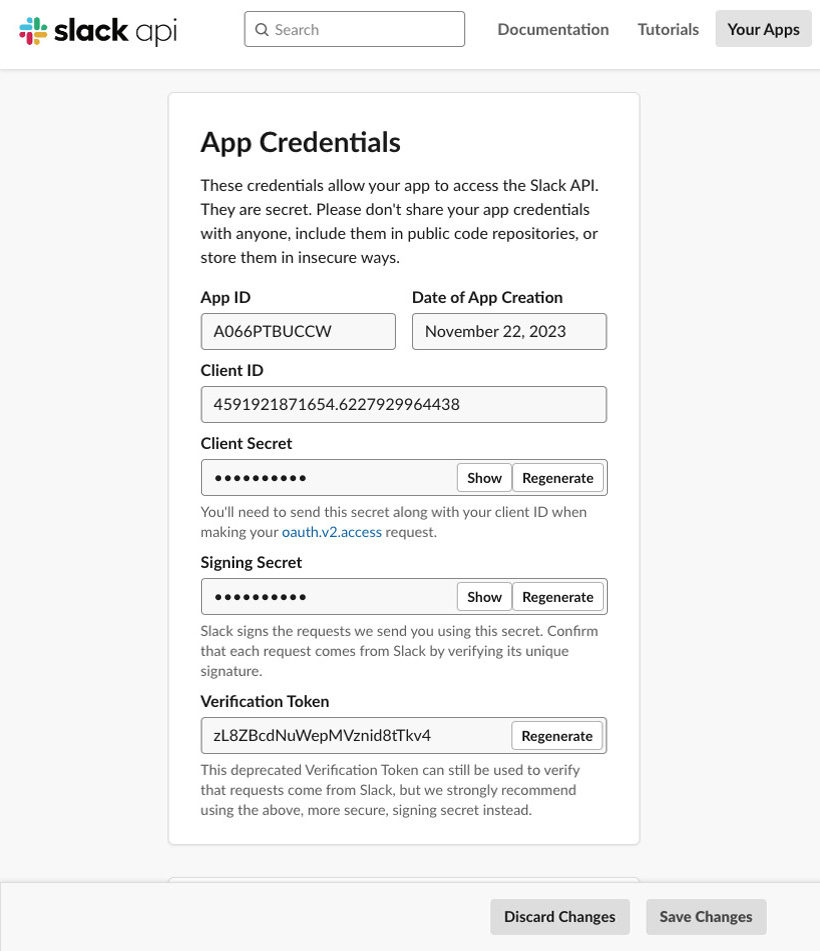This screenshot has height=951, width=820.
Task: Regenerate the Client Secret
Action: [x=557, y=478]
